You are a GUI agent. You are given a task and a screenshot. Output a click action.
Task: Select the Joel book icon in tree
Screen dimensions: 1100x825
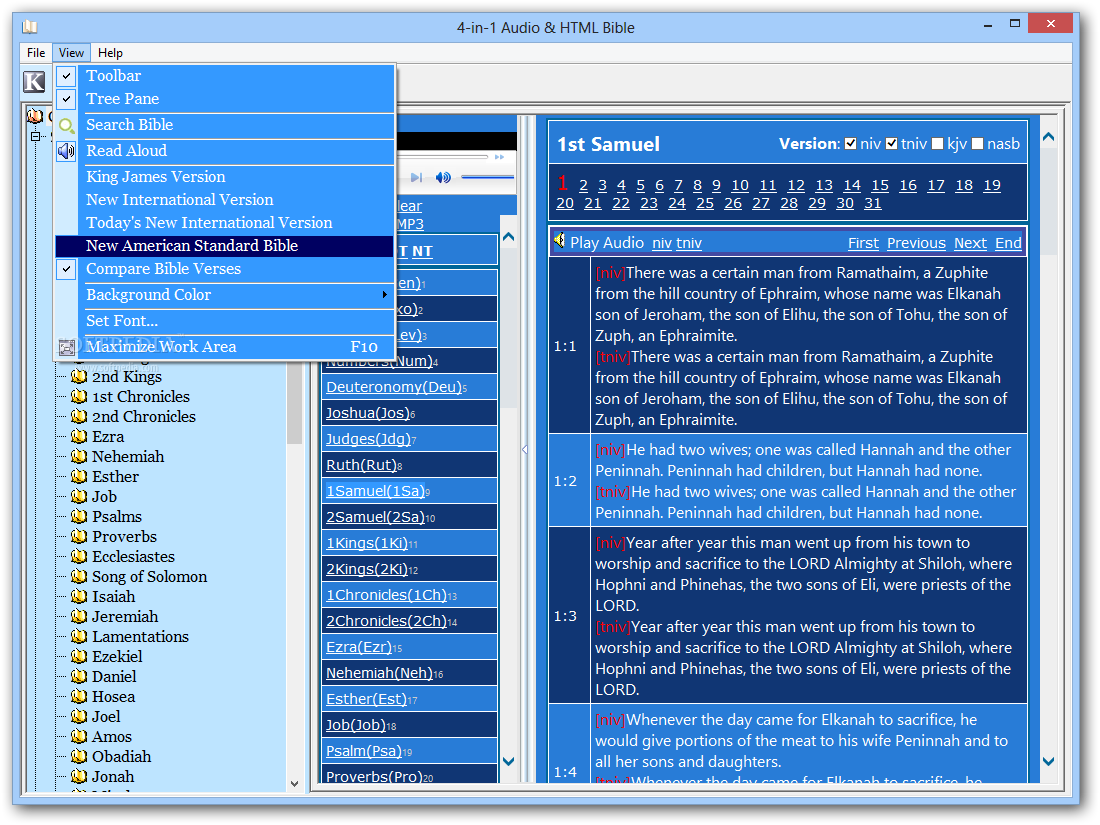coord(79,716)
